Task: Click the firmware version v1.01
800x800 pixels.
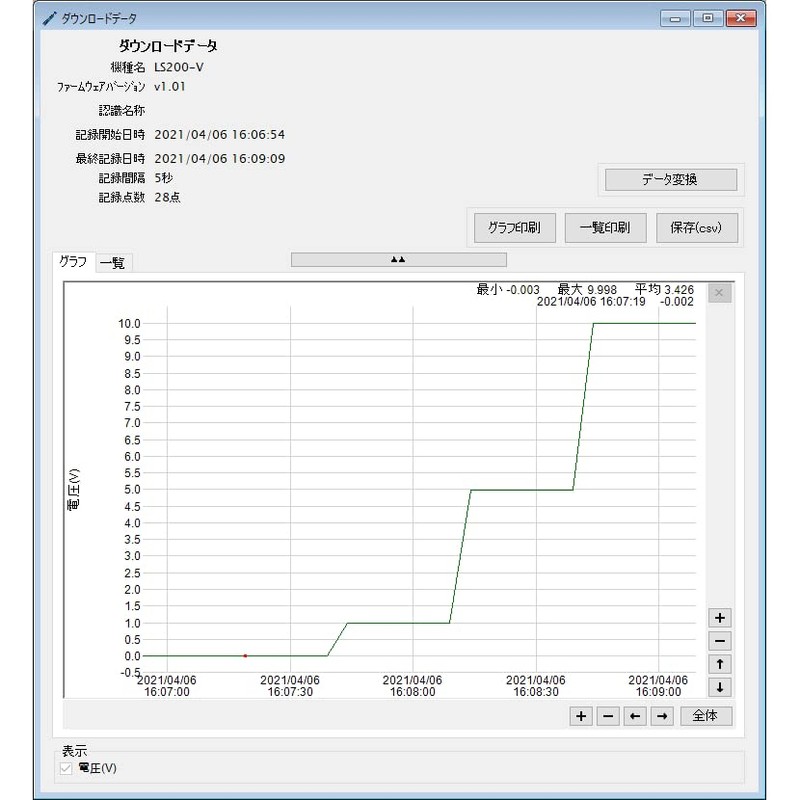Action: (169, 87)
